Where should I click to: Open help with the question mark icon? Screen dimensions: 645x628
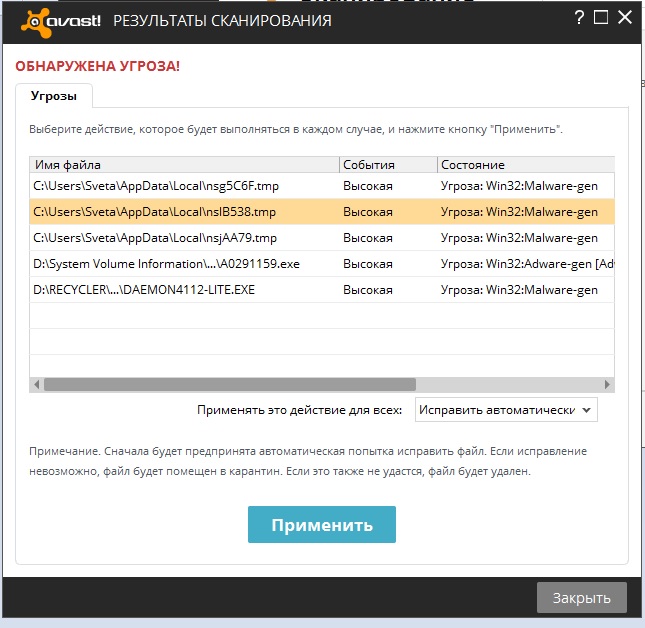579,18
